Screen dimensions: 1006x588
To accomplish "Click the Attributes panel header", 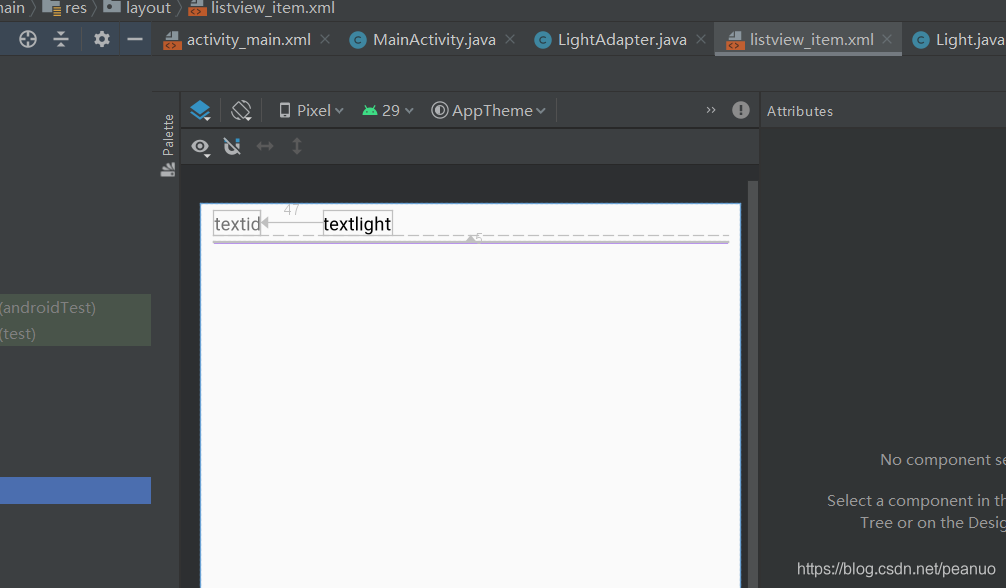I will click(x=799, y=111).
